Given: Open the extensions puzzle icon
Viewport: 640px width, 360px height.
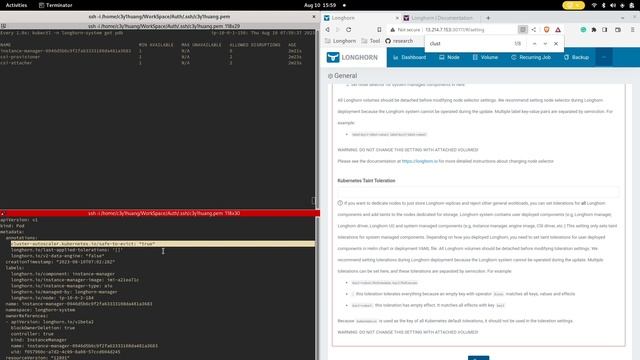Looking at the screenshot, I should [x=594, y=30].
